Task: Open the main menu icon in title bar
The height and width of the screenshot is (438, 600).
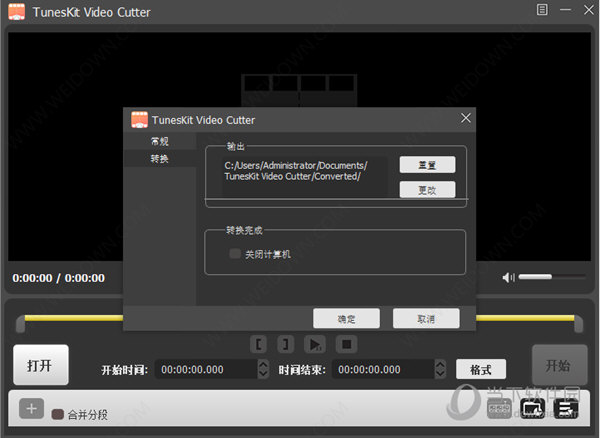Action: (x=542, y=10)
